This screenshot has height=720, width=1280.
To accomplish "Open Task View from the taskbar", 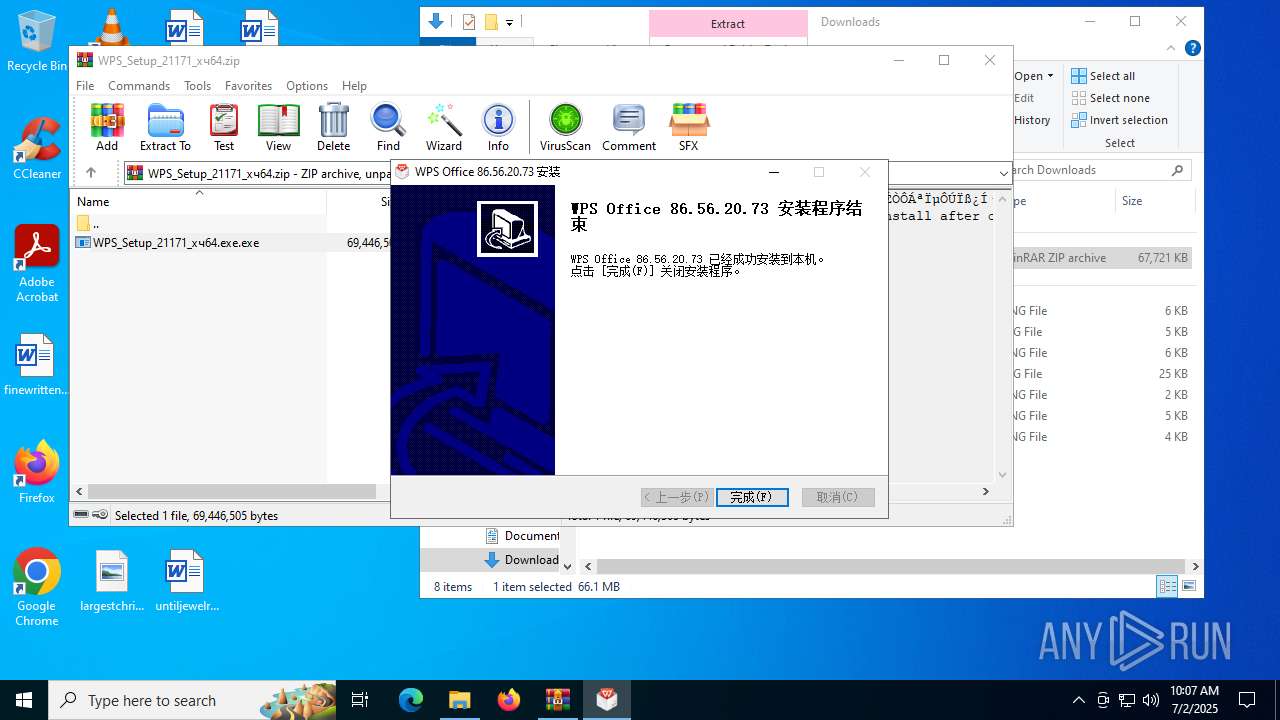I will click(x=360, y=700).
